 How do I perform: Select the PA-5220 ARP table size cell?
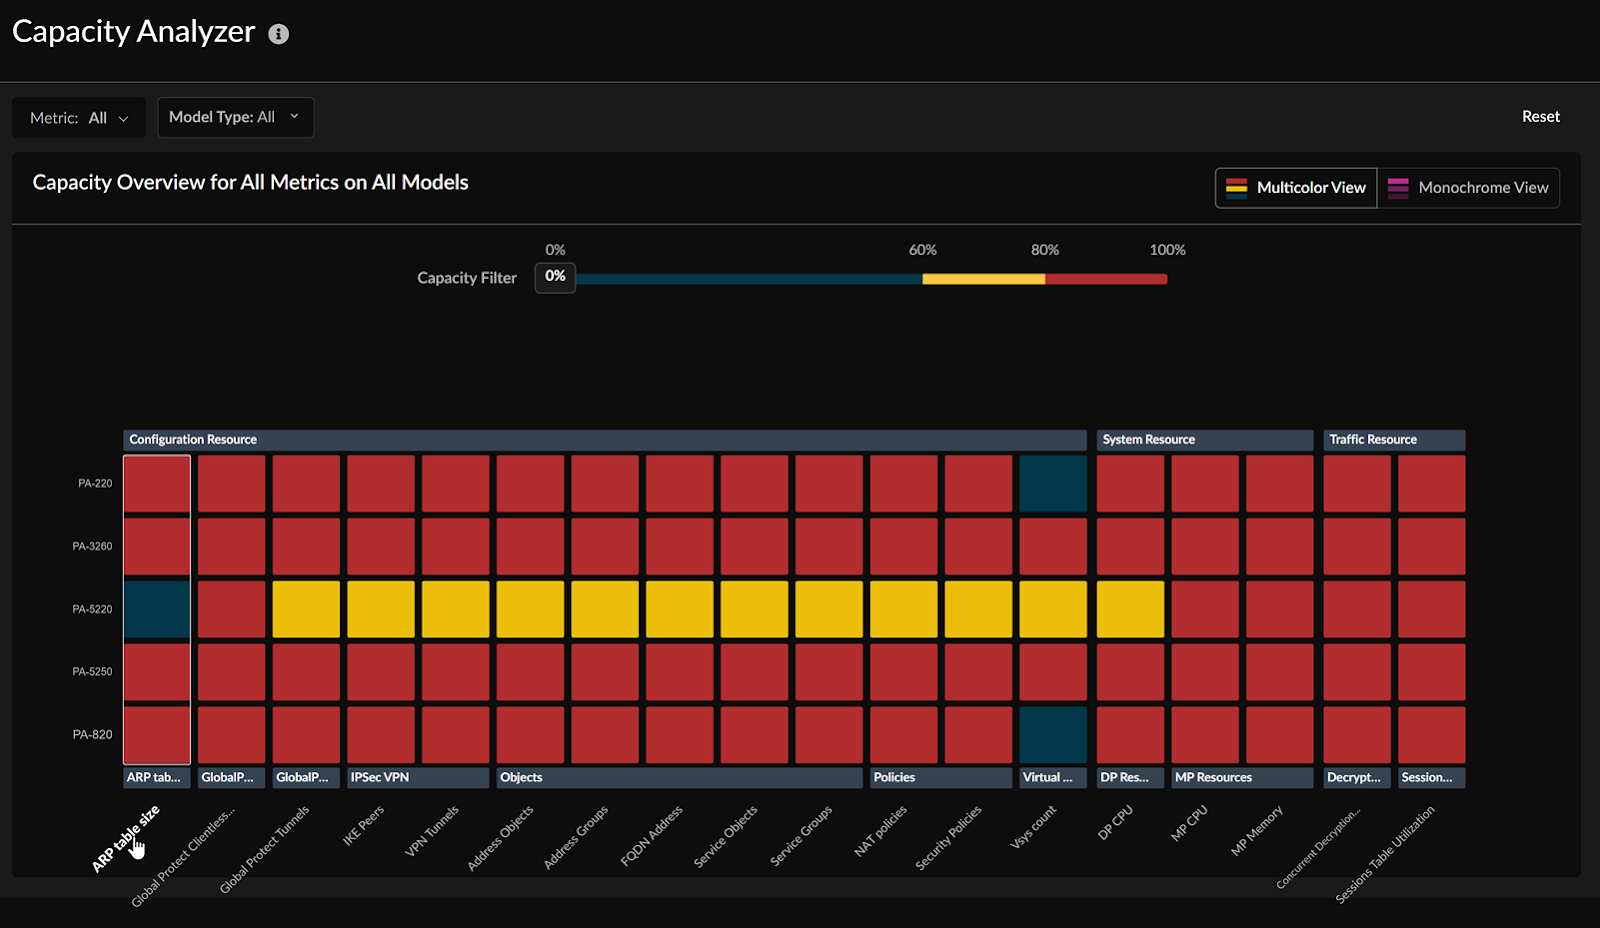pyautogui.click(x=157, y=609)
